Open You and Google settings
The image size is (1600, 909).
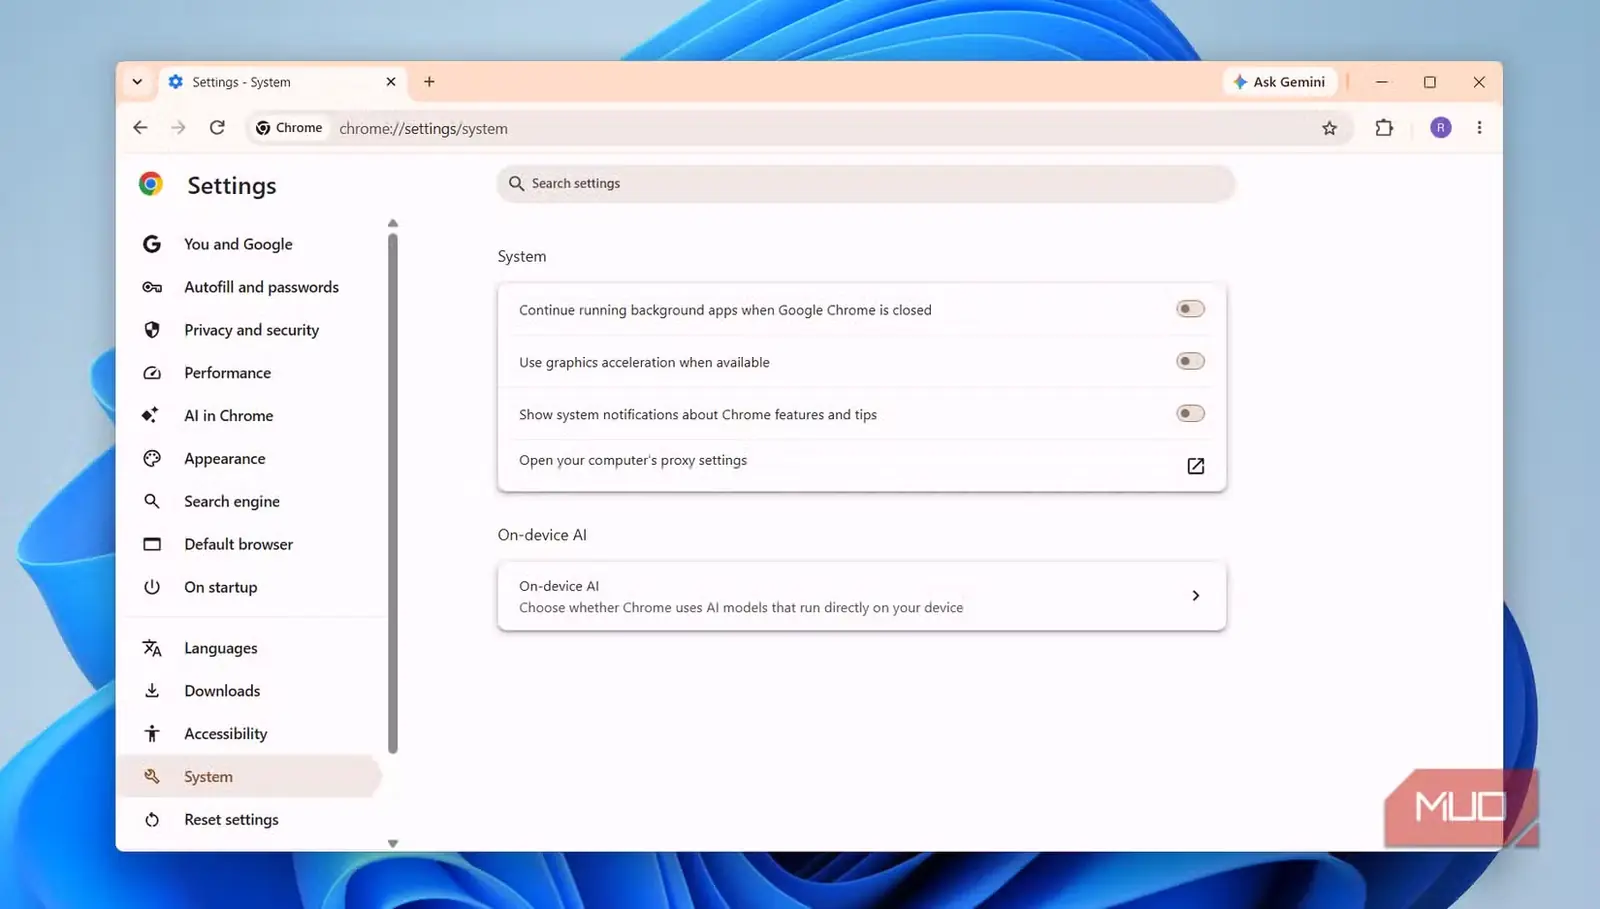point(238,244)
